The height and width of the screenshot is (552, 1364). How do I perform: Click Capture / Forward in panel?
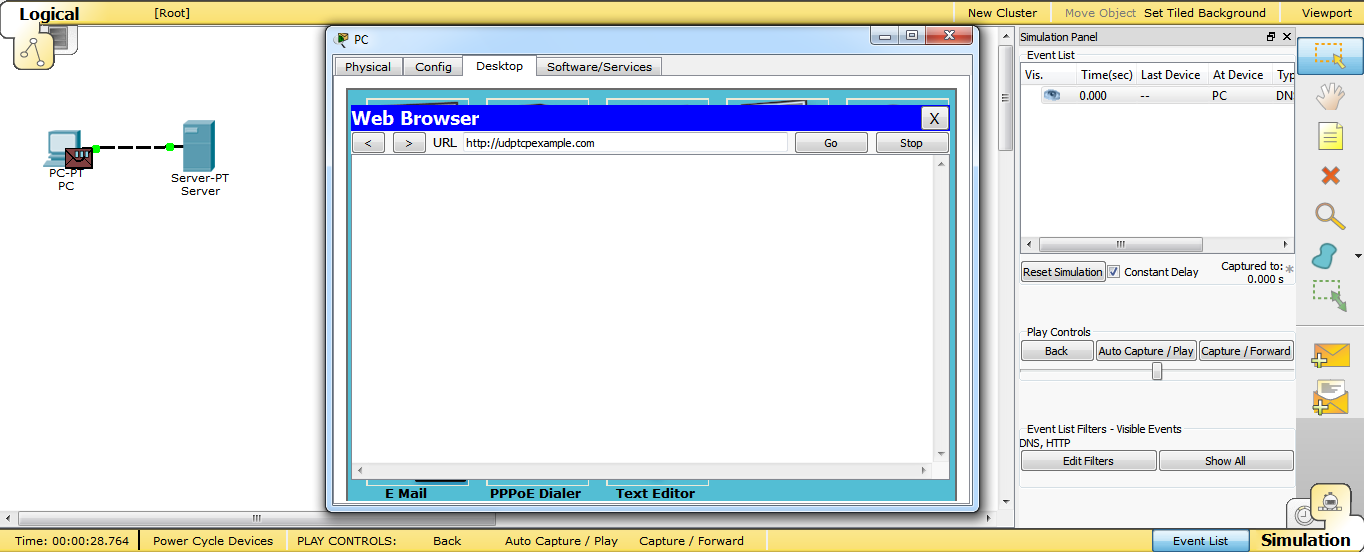tap(1246, 351)
